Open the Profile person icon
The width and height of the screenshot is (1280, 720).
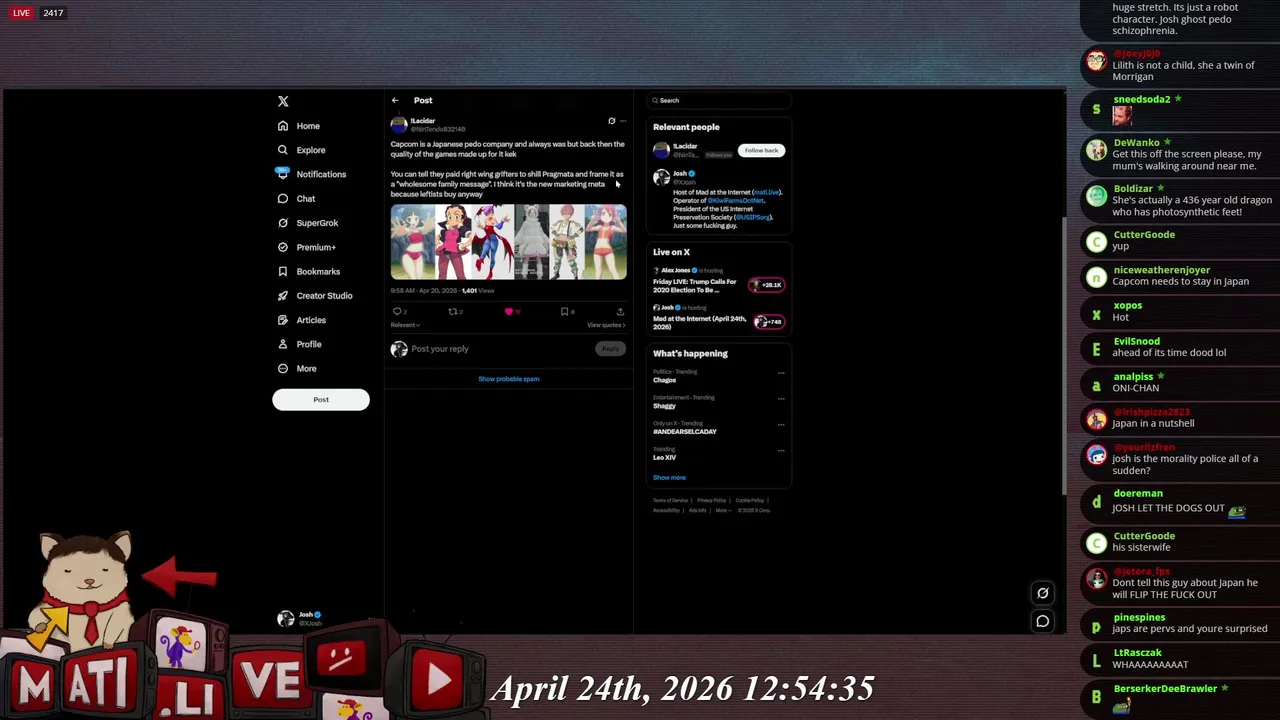pos(283,344)
